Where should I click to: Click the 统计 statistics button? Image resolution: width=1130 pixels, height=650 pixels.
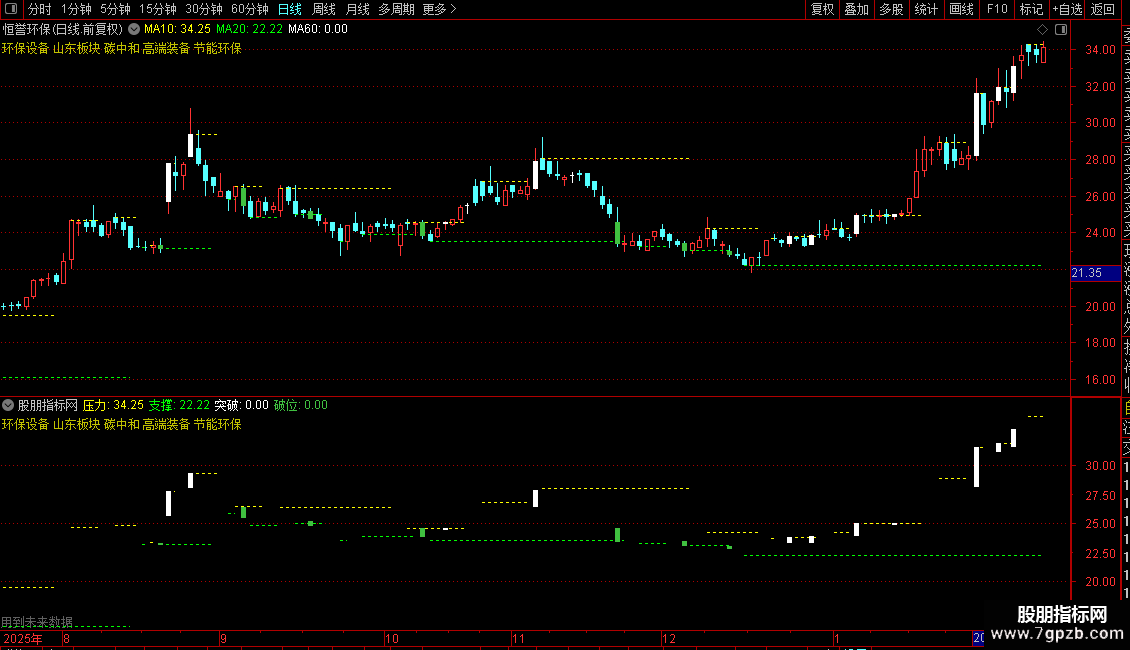point(926,9)
